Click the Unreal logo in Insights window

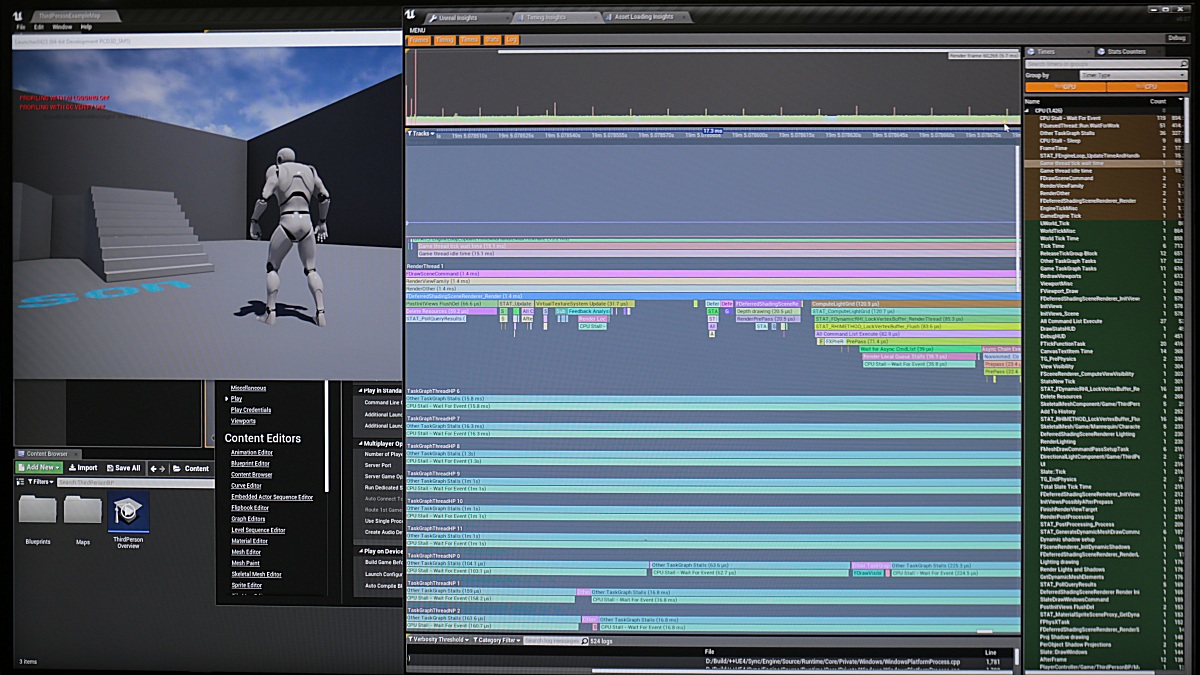click(411, 15)
